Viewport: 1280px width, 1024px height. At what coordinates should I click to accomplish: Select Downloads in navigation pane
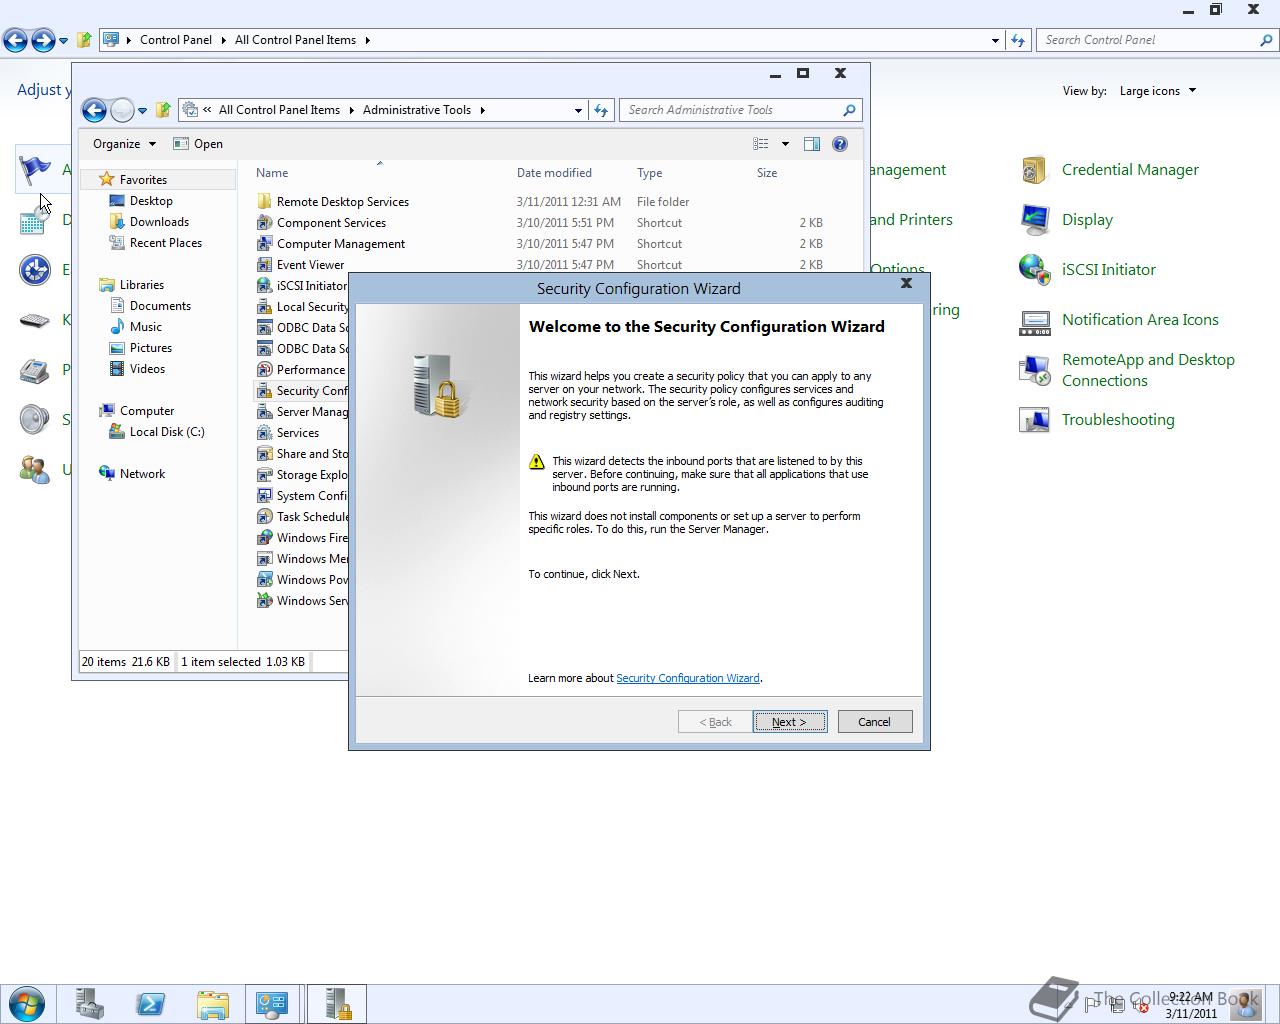point(159,222)
